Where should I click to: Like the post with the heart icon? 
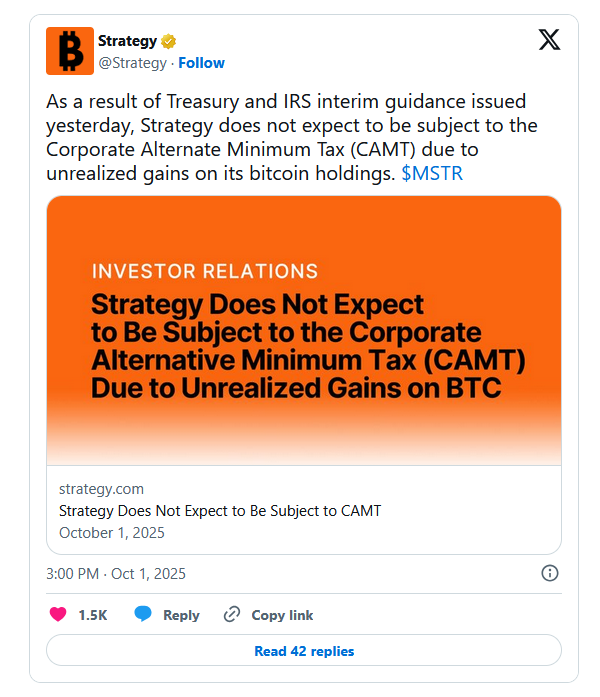58,614
